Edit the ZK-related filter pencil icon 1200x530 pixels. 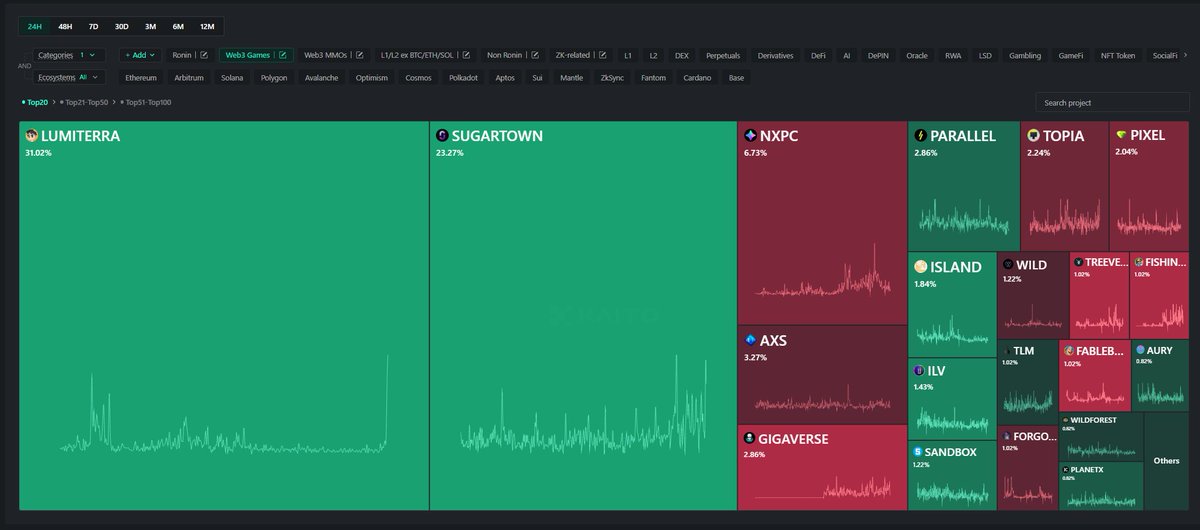point(603,55)
